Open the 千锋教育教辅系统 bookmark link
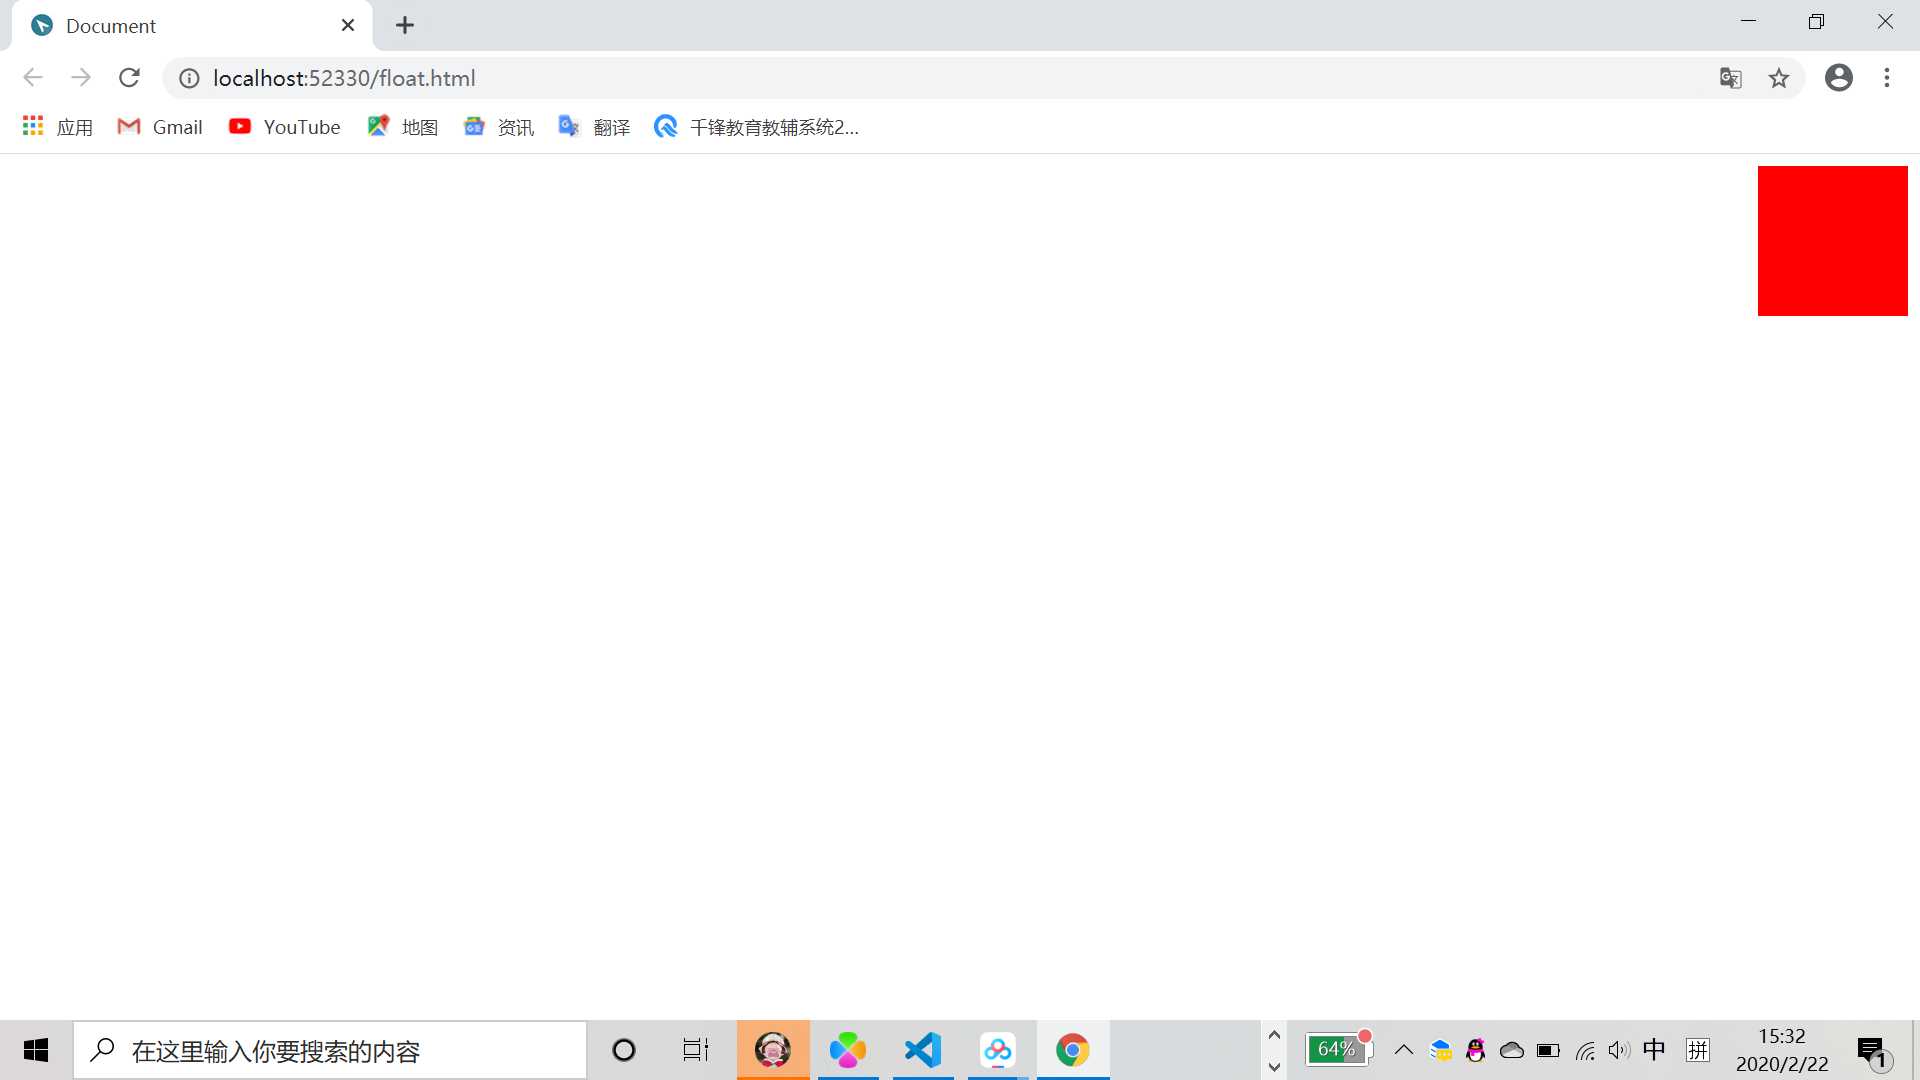1920x1080 pixels. click(x=756, y=127)
